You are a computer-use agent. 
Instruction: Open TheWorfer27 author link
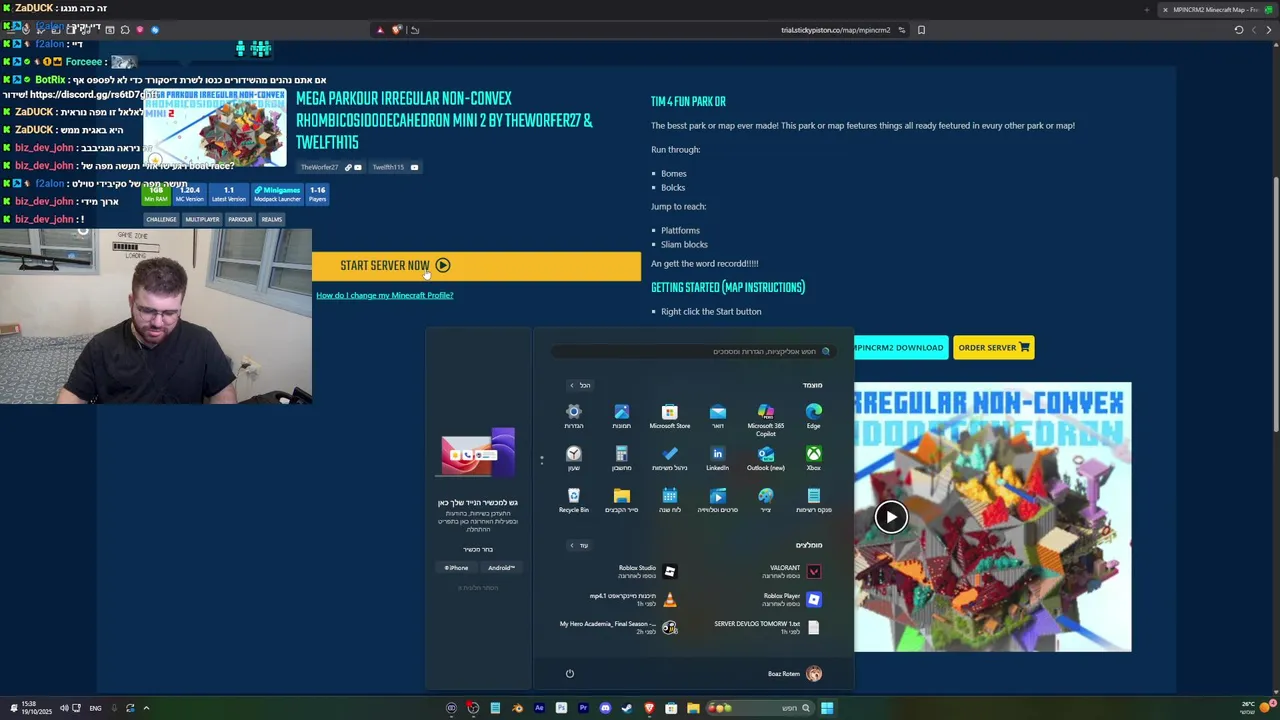[x=320, y=167]
